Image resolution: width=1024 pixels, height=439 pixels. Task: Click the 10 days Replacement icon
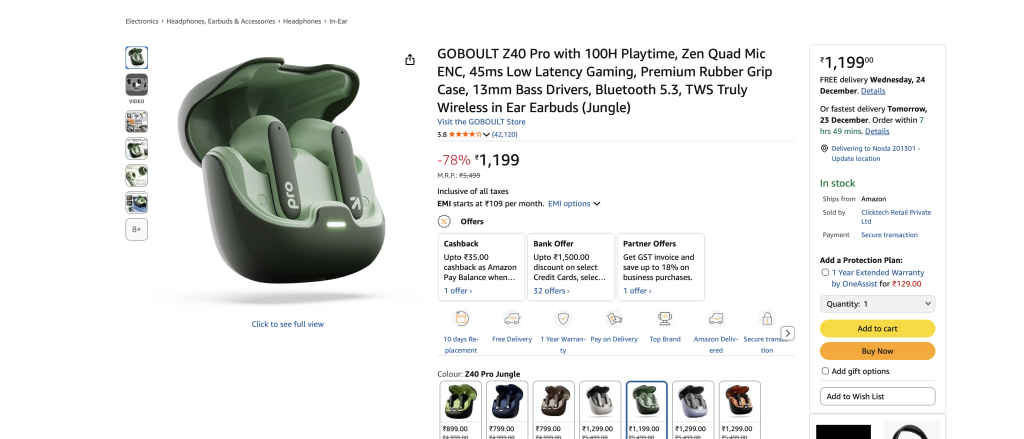(x=462, y=319)
